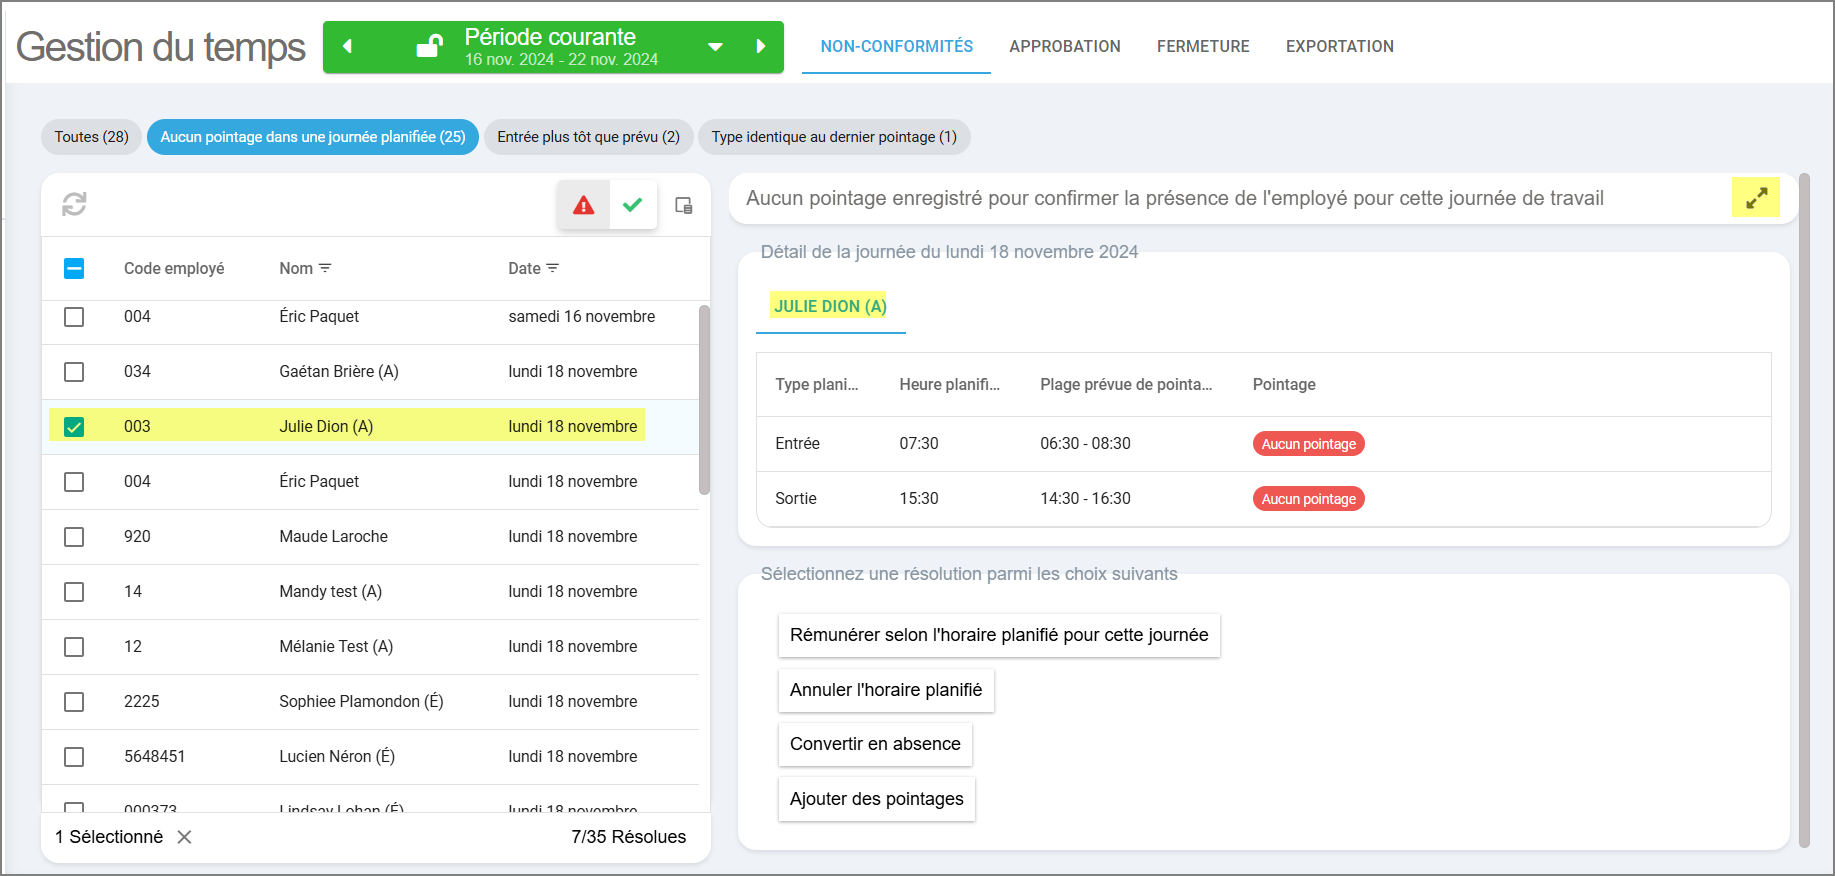Click the Plage prévue de pointage column header
Screen dimensions: 1835x876
point(1126,384)
